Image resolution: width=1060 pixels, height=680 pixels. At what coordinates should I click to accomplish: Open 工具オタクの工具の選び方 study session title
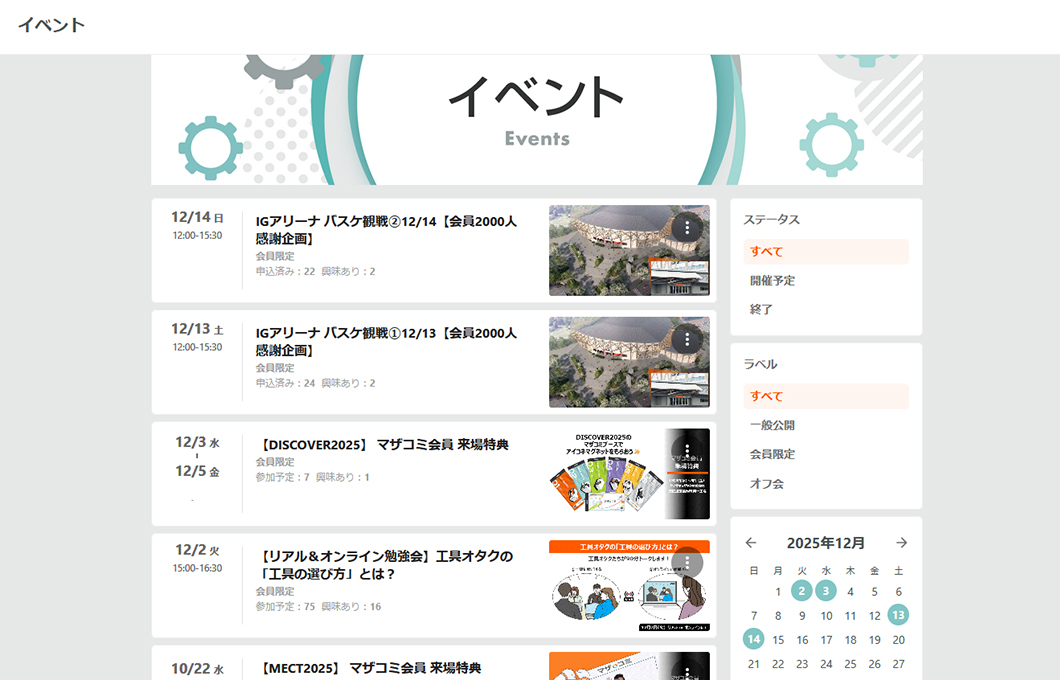coord(386,565)
